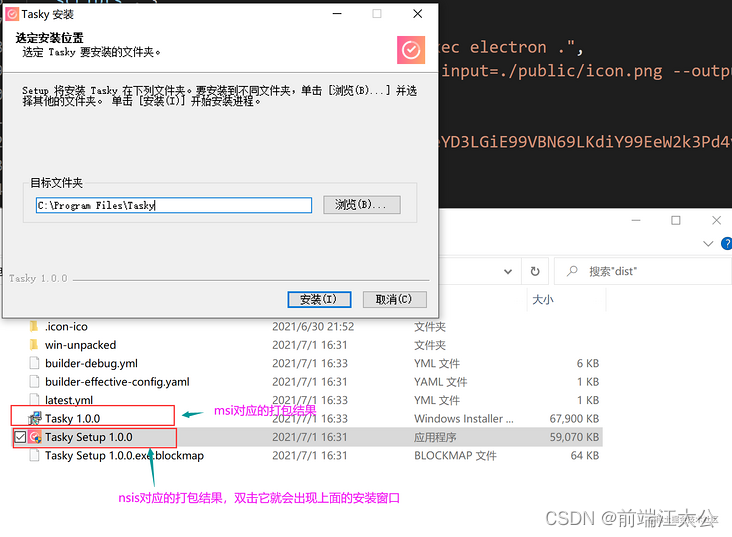
Task: Click the Tasky logo in installer header
Action: [x=411, y=50]
